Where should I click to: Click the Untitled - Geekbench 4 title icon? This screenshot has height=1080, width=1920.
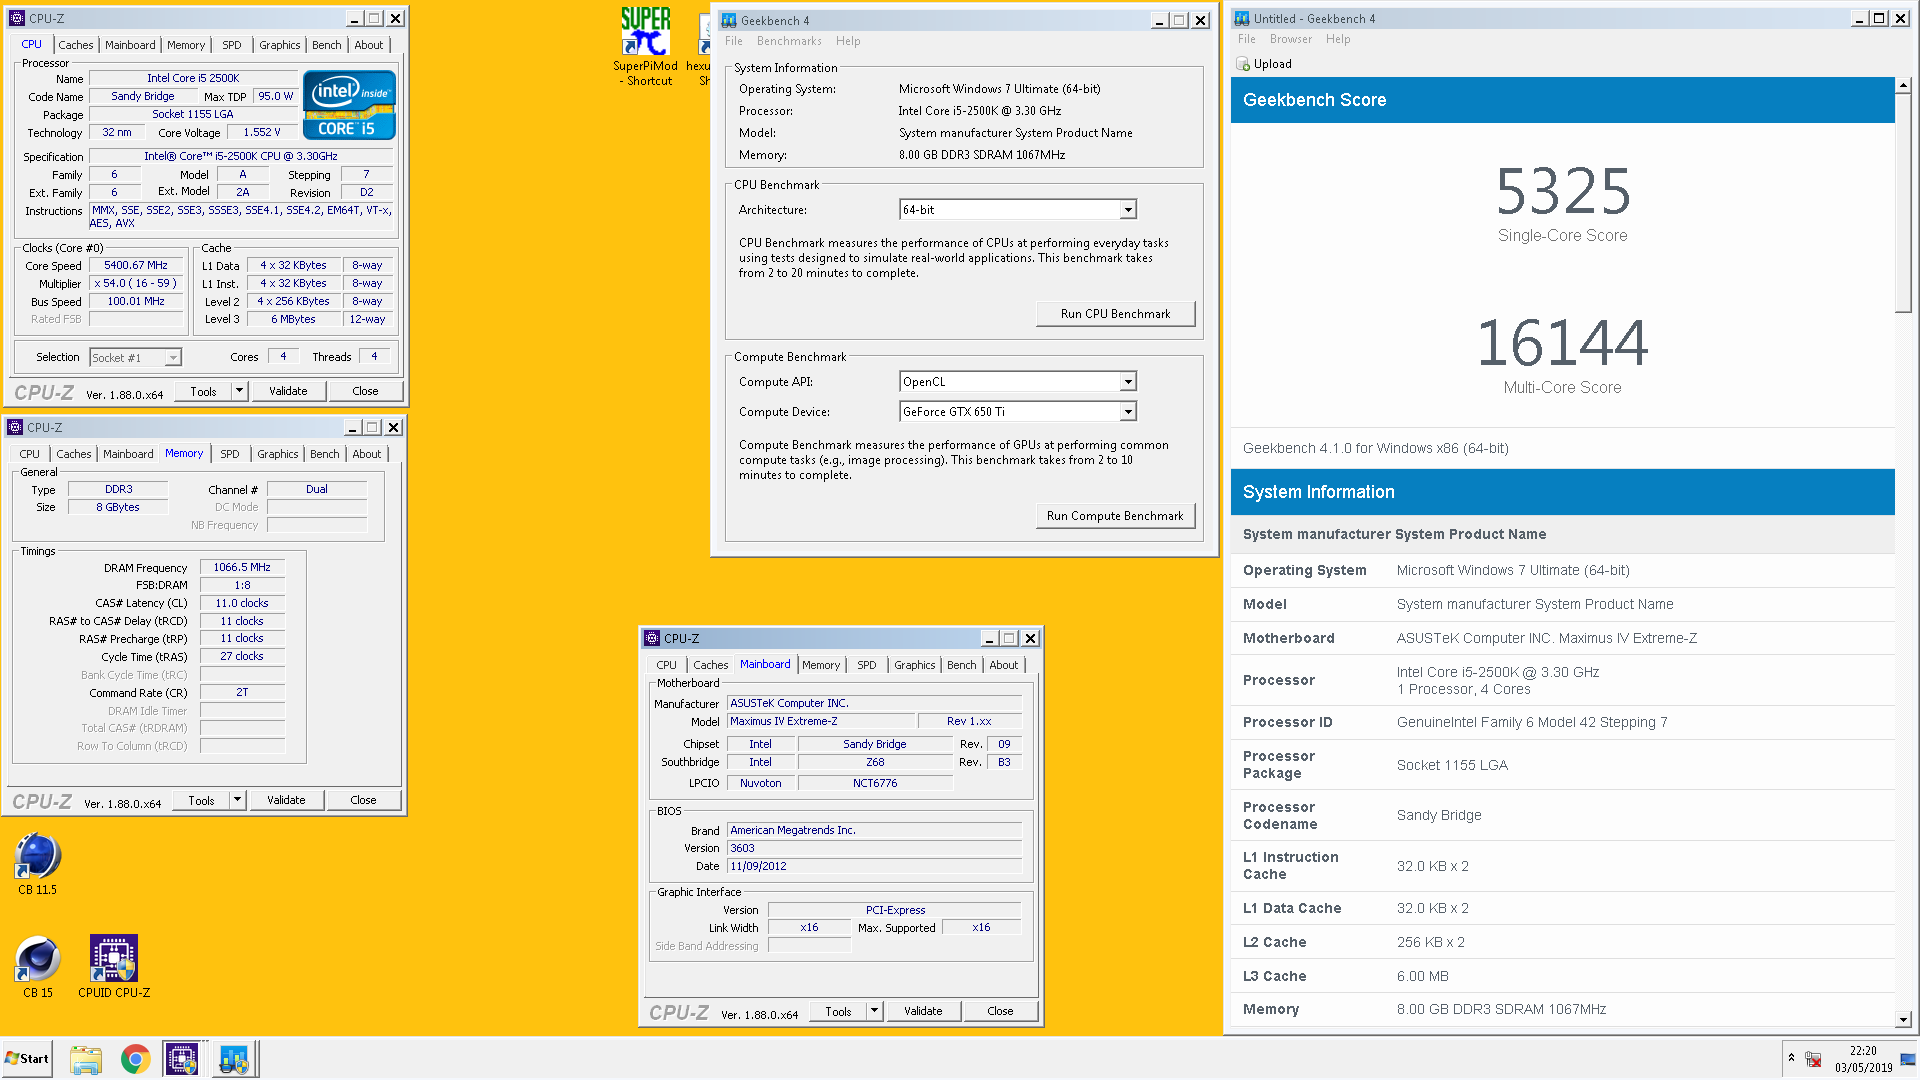(x=1241, y=18)
